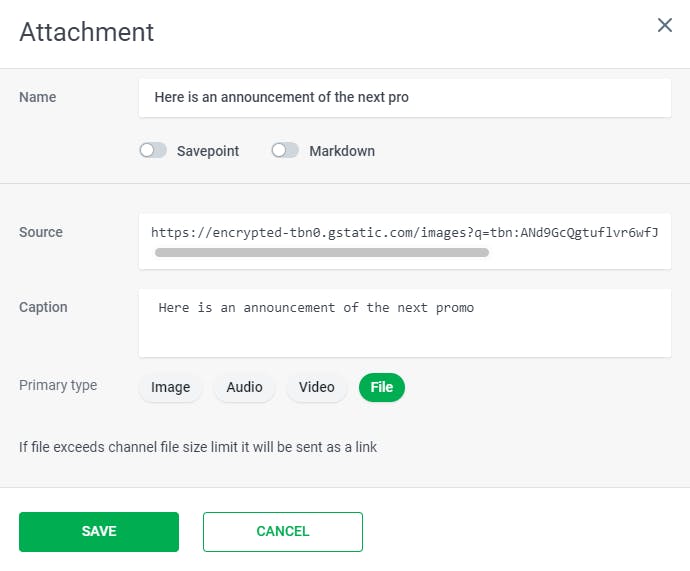Enable the Savepoint toggle switch
Image resolution: width=690 pixels, height=571 pixels.
click(x=153, y=151)
